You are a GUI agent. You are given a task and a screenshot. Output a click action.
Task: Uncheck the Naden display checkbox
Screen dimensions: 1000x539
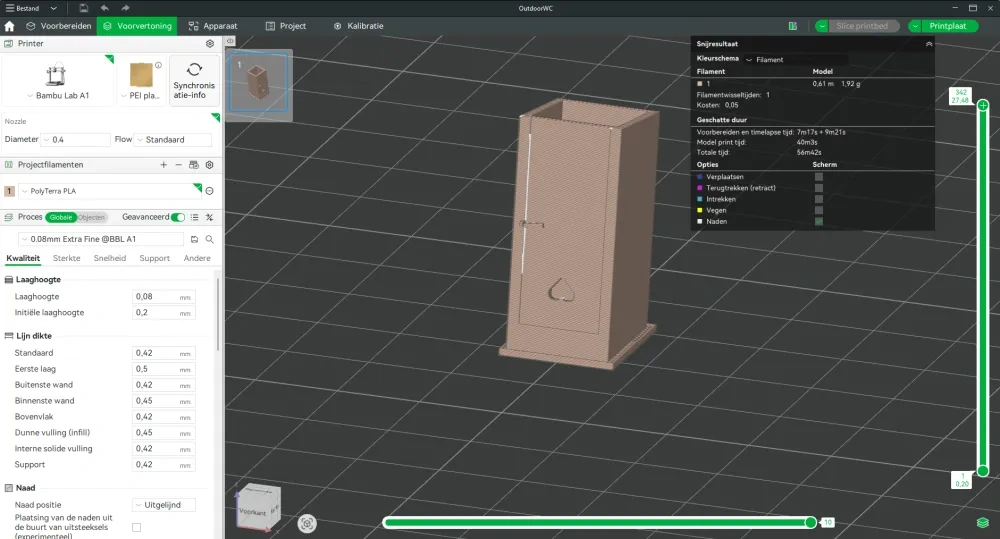[818, 221]
